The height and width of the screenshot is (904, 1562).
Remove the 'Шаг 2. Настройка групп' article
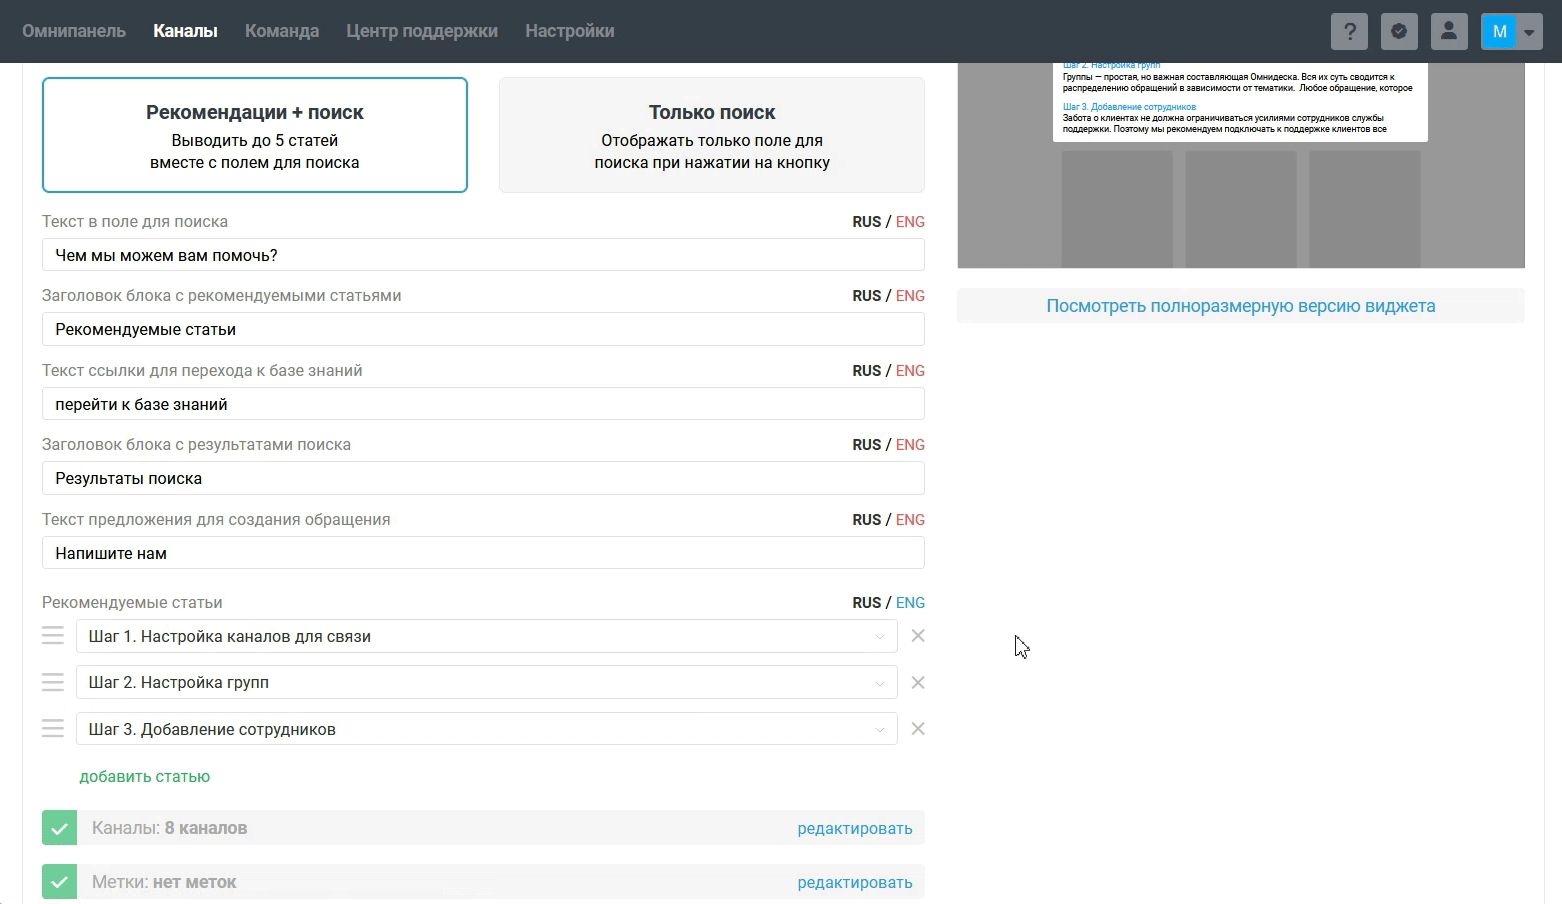(918, 683)
